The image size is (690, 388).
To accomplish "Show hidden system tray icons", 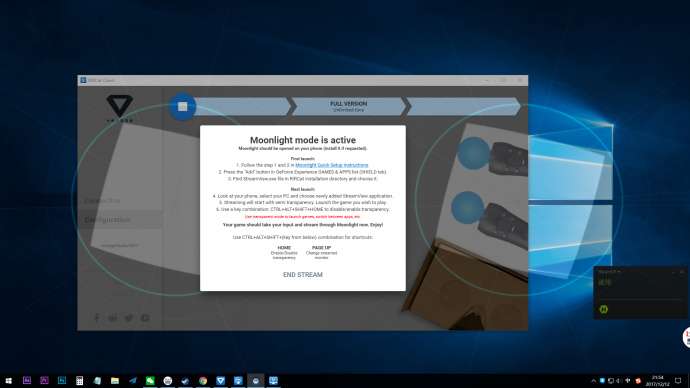I will tap(593, 381).
